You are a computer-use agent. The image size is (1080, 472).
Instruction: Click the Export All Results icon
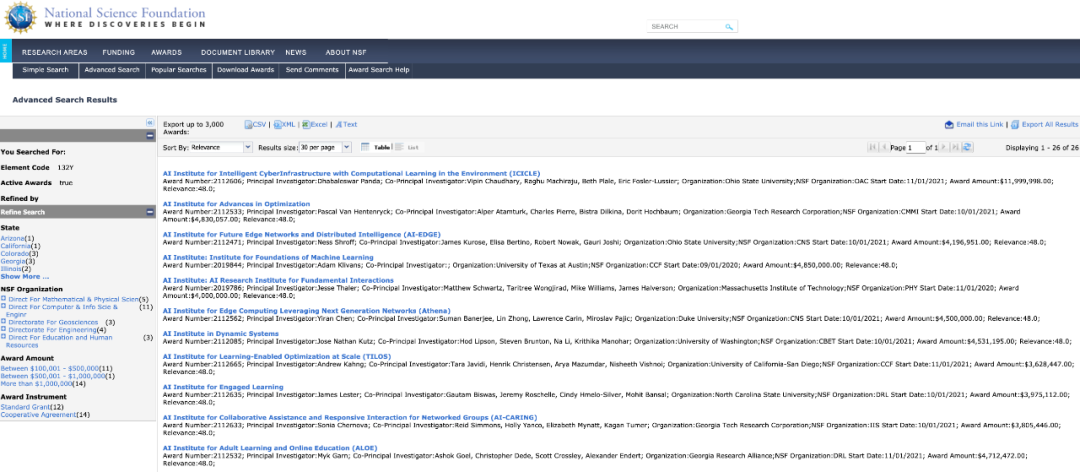click(x=1015, y=125)
